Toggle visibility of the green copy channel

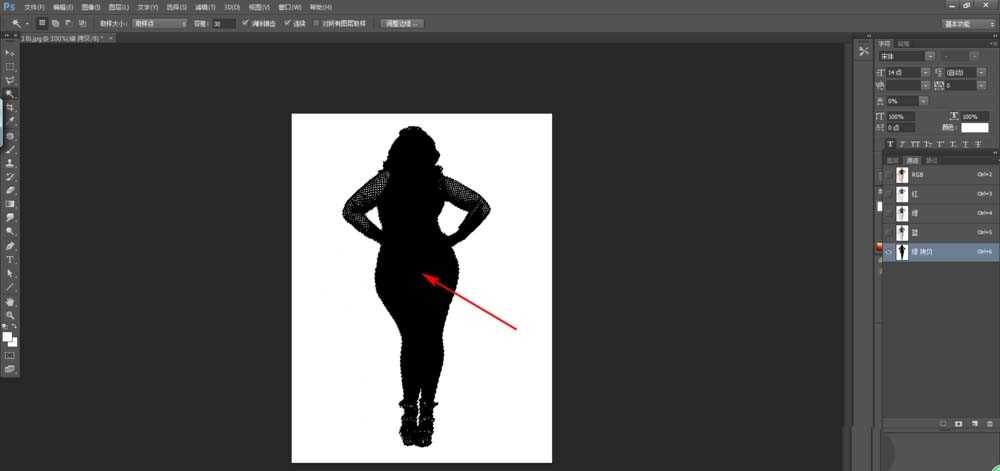[889, 252]
